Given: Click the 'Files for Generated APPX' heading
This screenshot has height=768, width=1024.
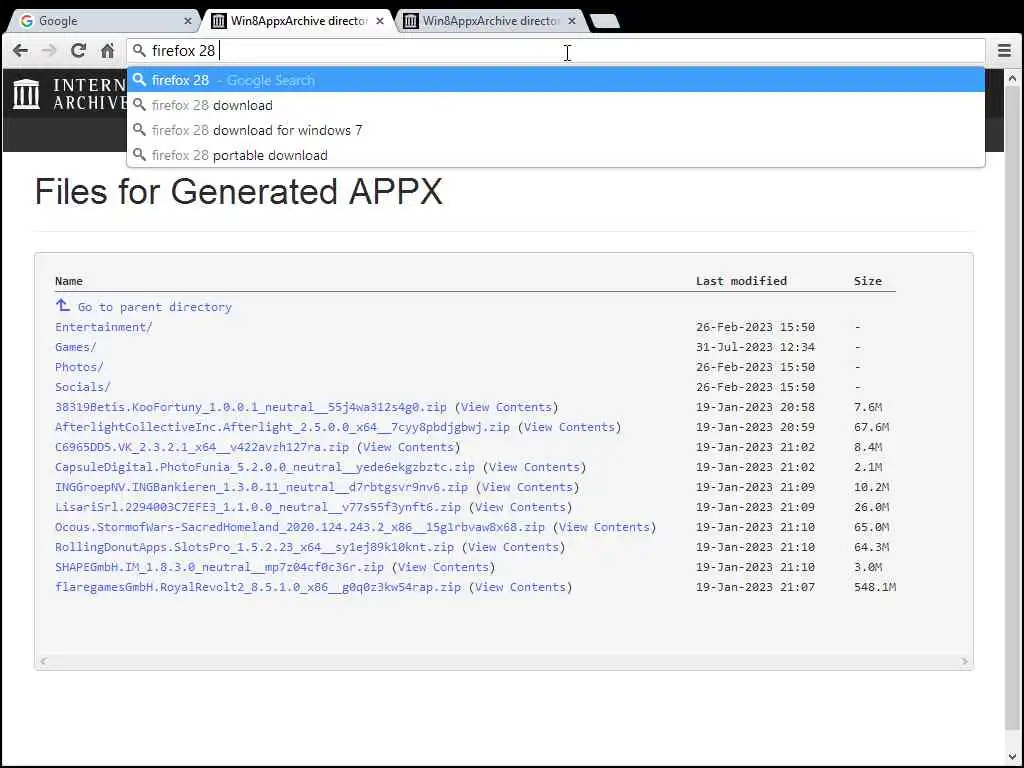Looking at the screenshot, I should [238, 192].
